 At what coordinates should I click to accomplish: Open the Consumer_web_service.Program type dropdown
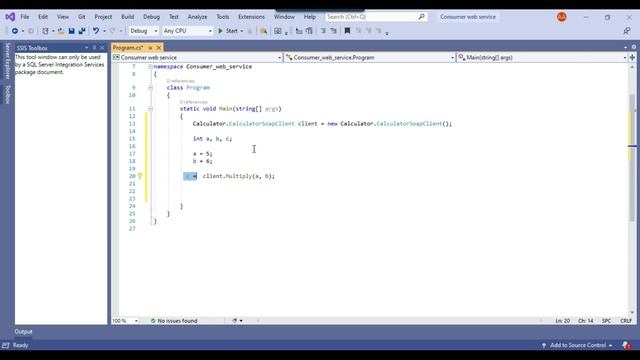[370, 58]
